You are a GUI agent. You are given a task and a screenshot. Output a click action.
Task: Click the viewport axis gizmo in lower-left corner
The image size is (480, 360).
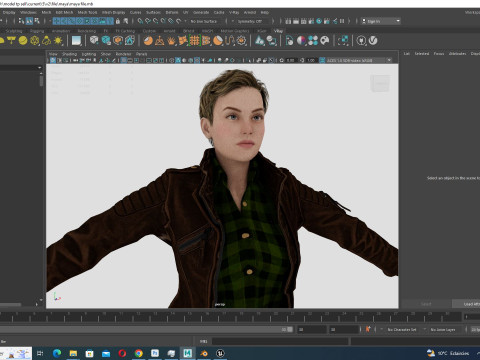pyautogui.click(x=57, y=297)
